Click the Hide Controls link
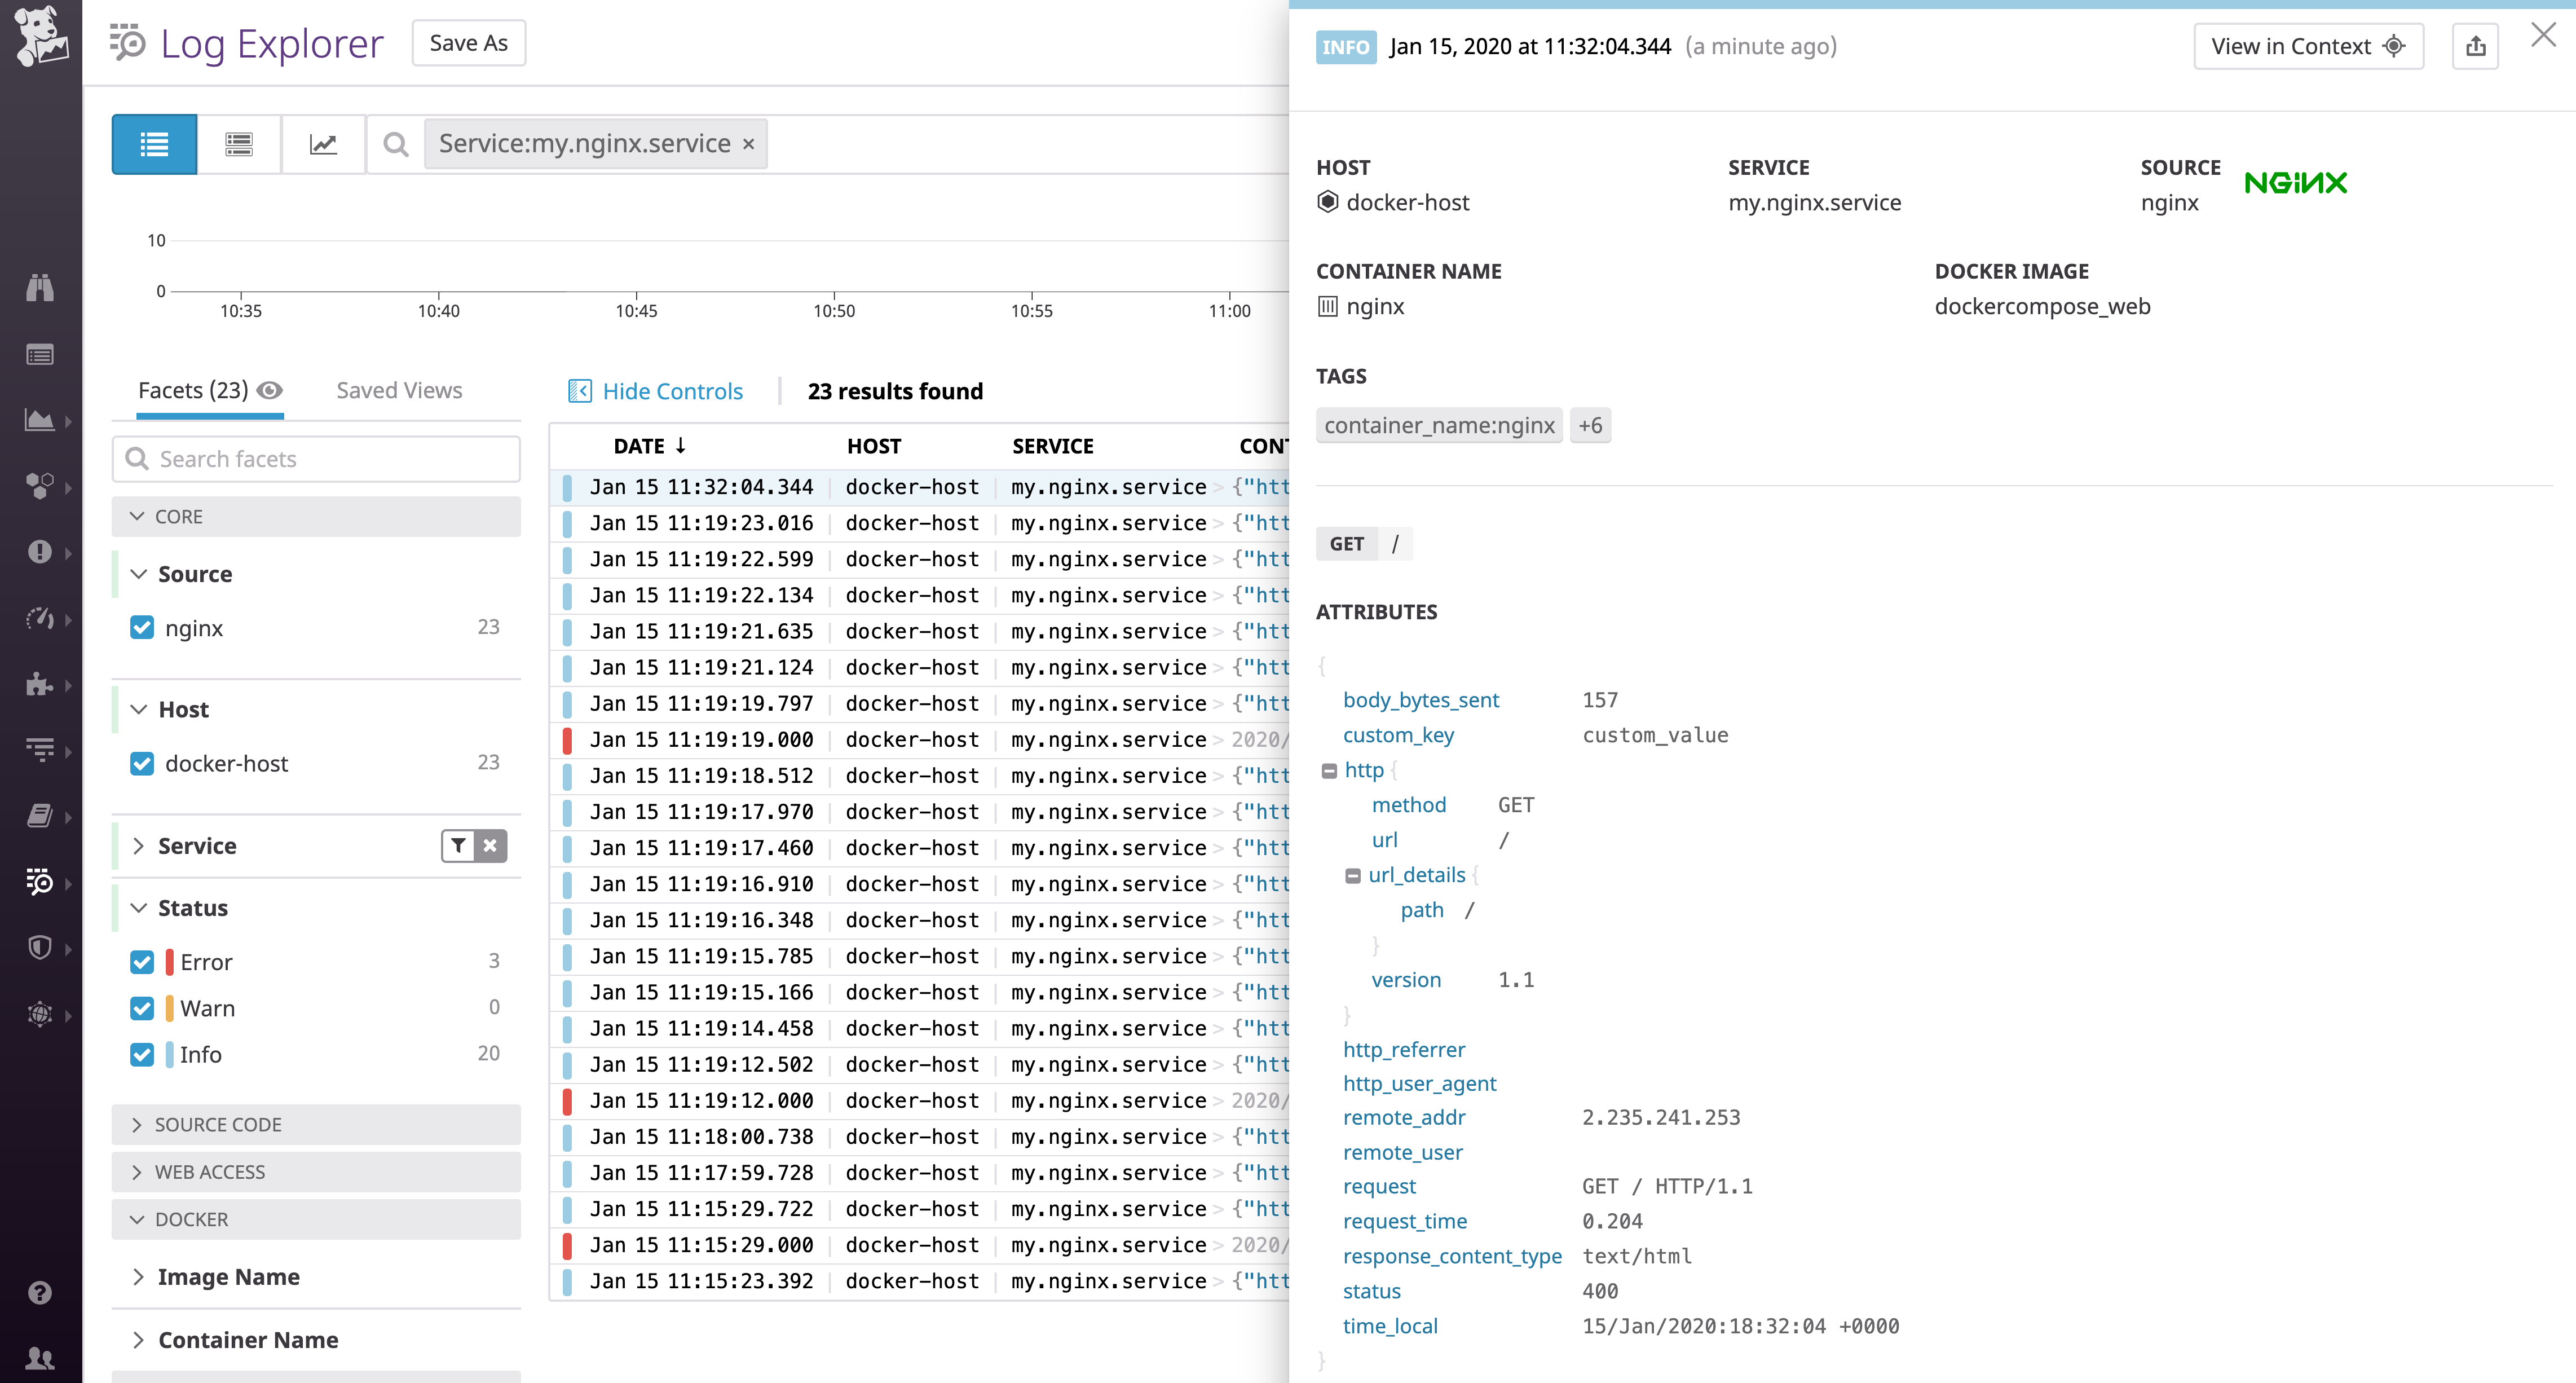 click(x=671, y=390)
